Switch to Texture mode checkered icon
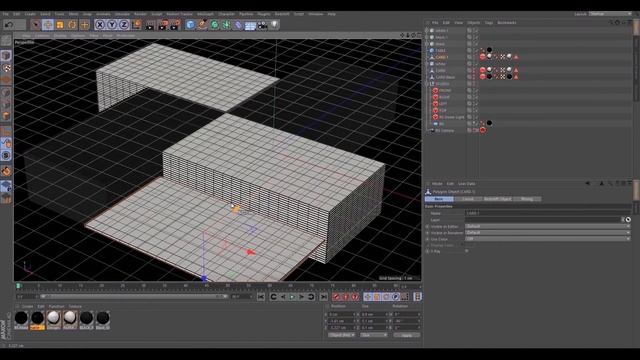 click(6, 68)
